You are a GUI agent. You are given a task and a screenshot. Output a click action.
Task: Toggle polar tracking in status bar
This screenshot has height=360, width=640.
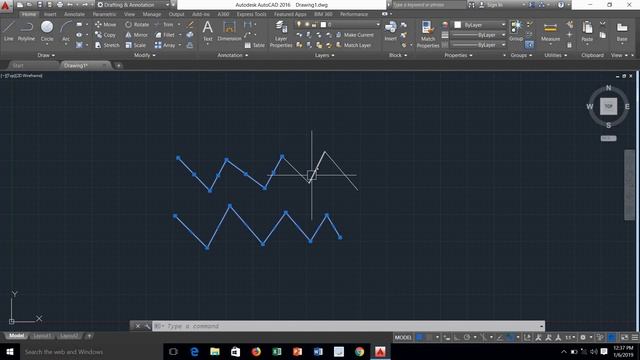tap(467, 337)
